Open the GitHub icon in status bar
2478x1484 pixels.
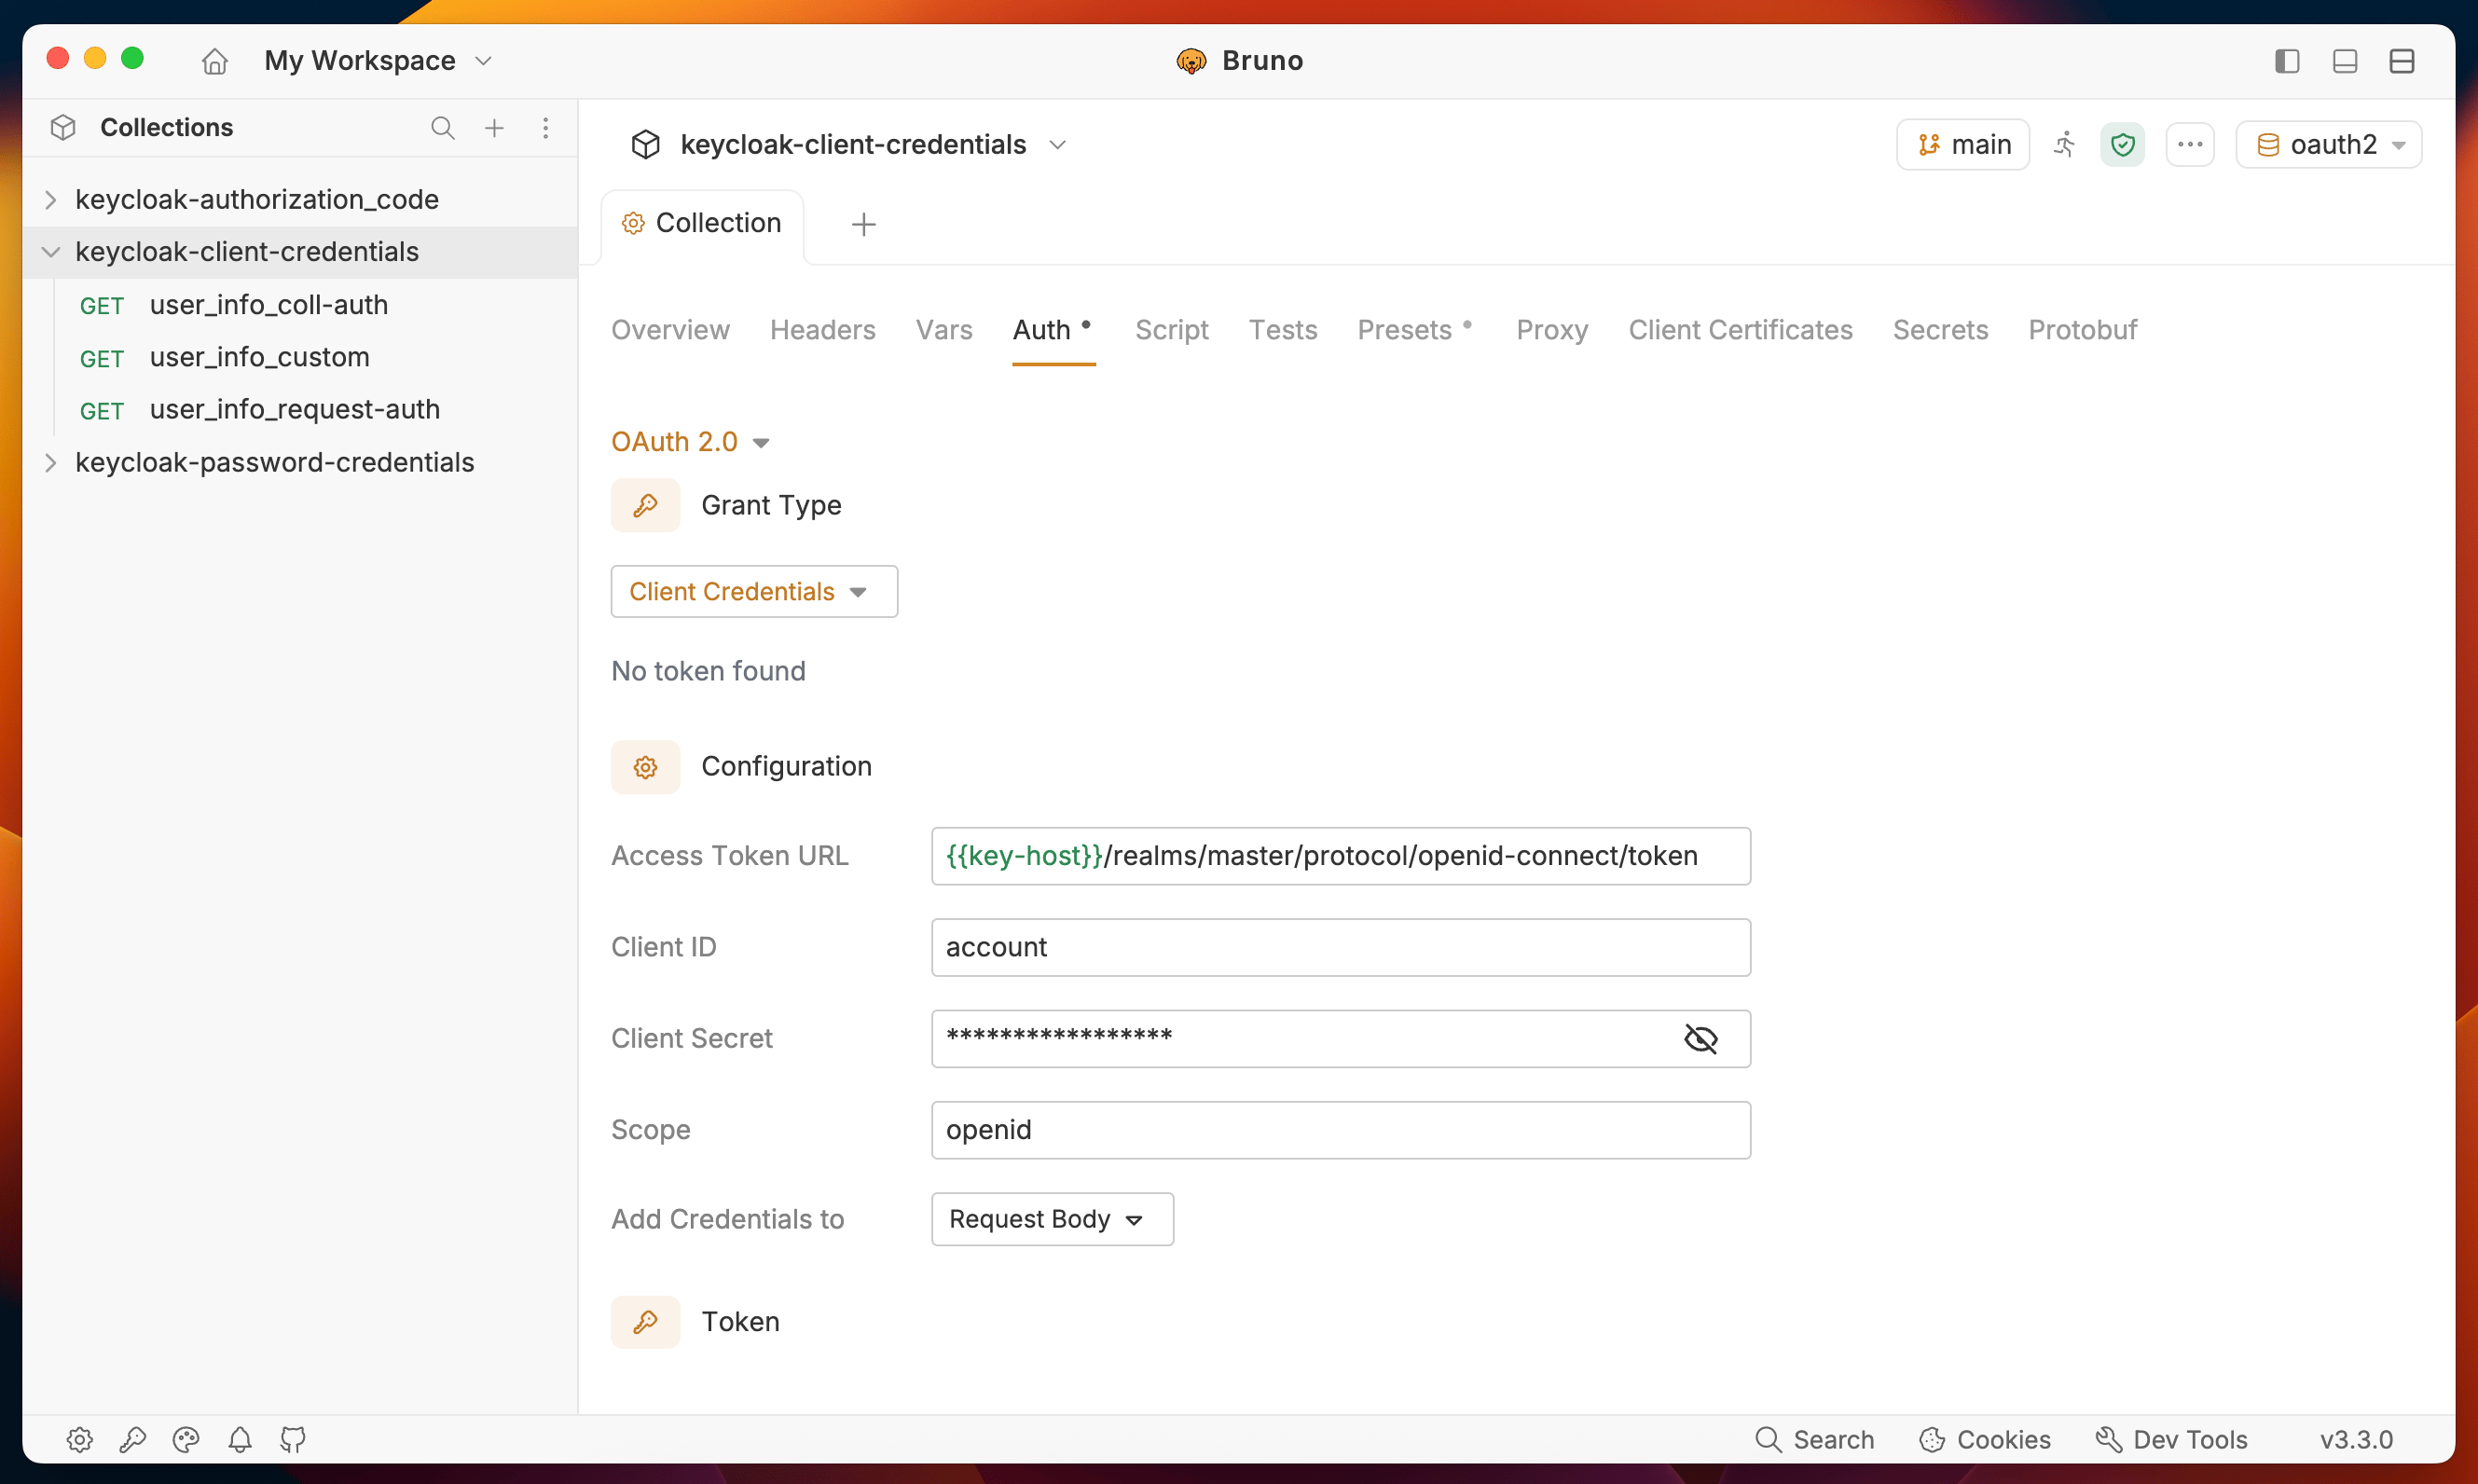point(293,1439)
